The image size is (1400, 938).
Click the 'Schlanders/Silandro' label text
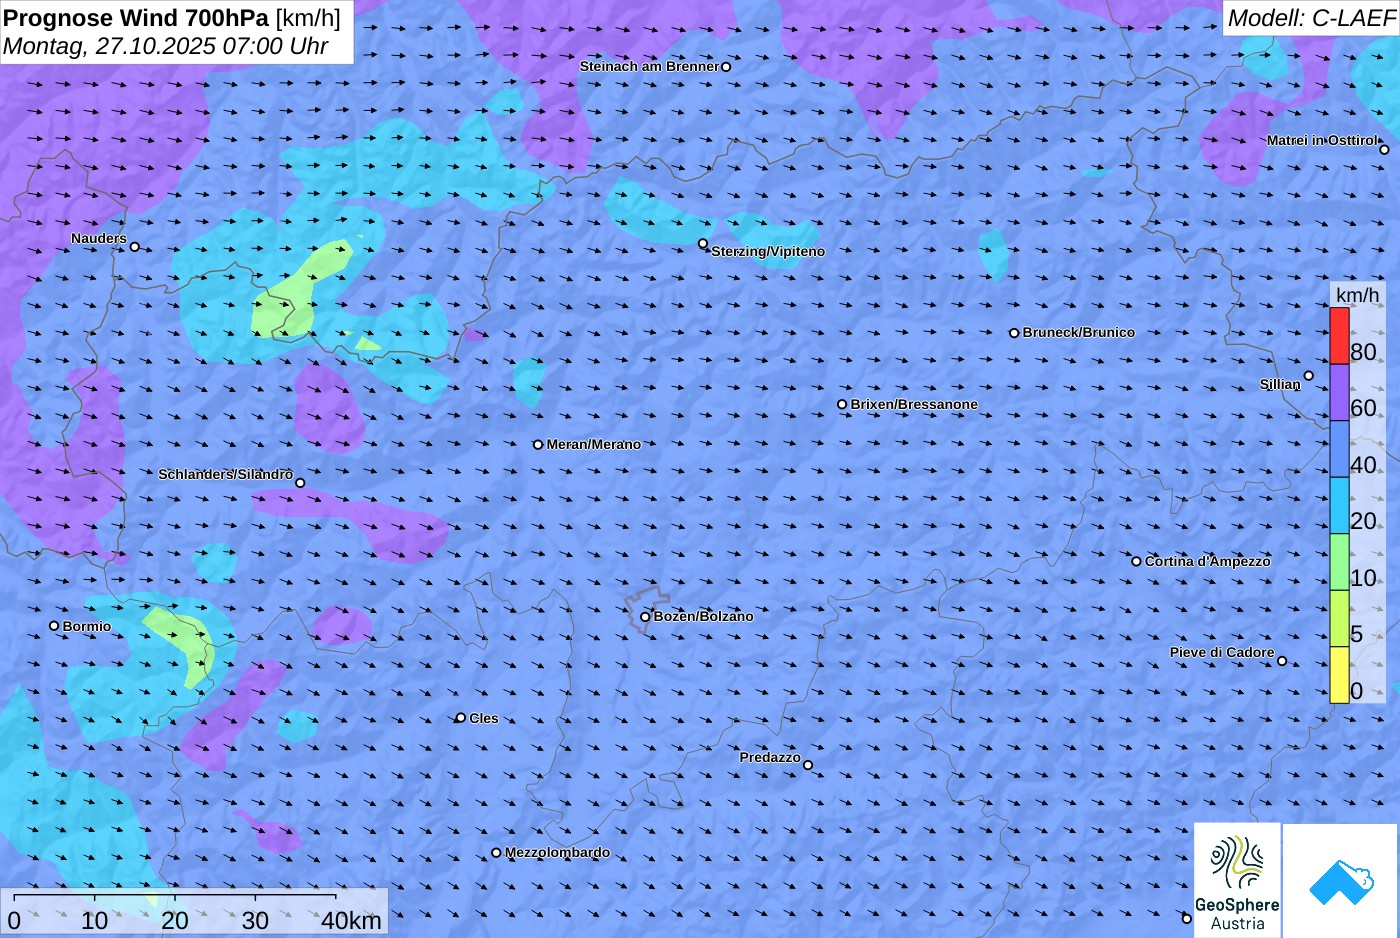click(225, 474)
